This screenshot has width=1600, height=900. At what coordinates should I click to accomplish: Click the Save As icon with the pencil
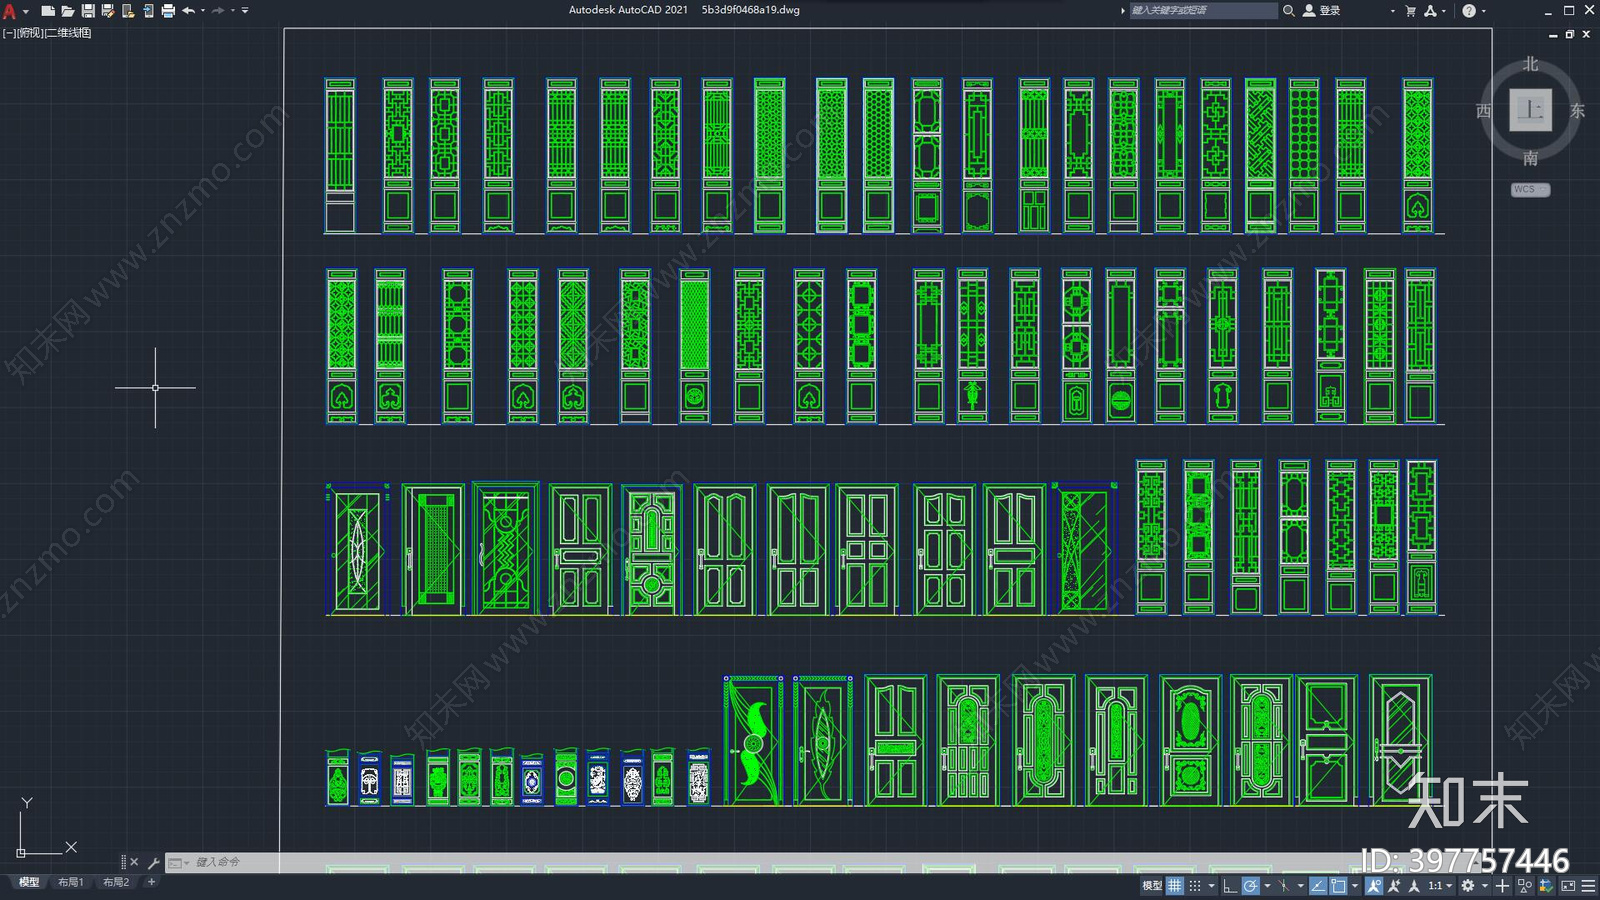108,11
